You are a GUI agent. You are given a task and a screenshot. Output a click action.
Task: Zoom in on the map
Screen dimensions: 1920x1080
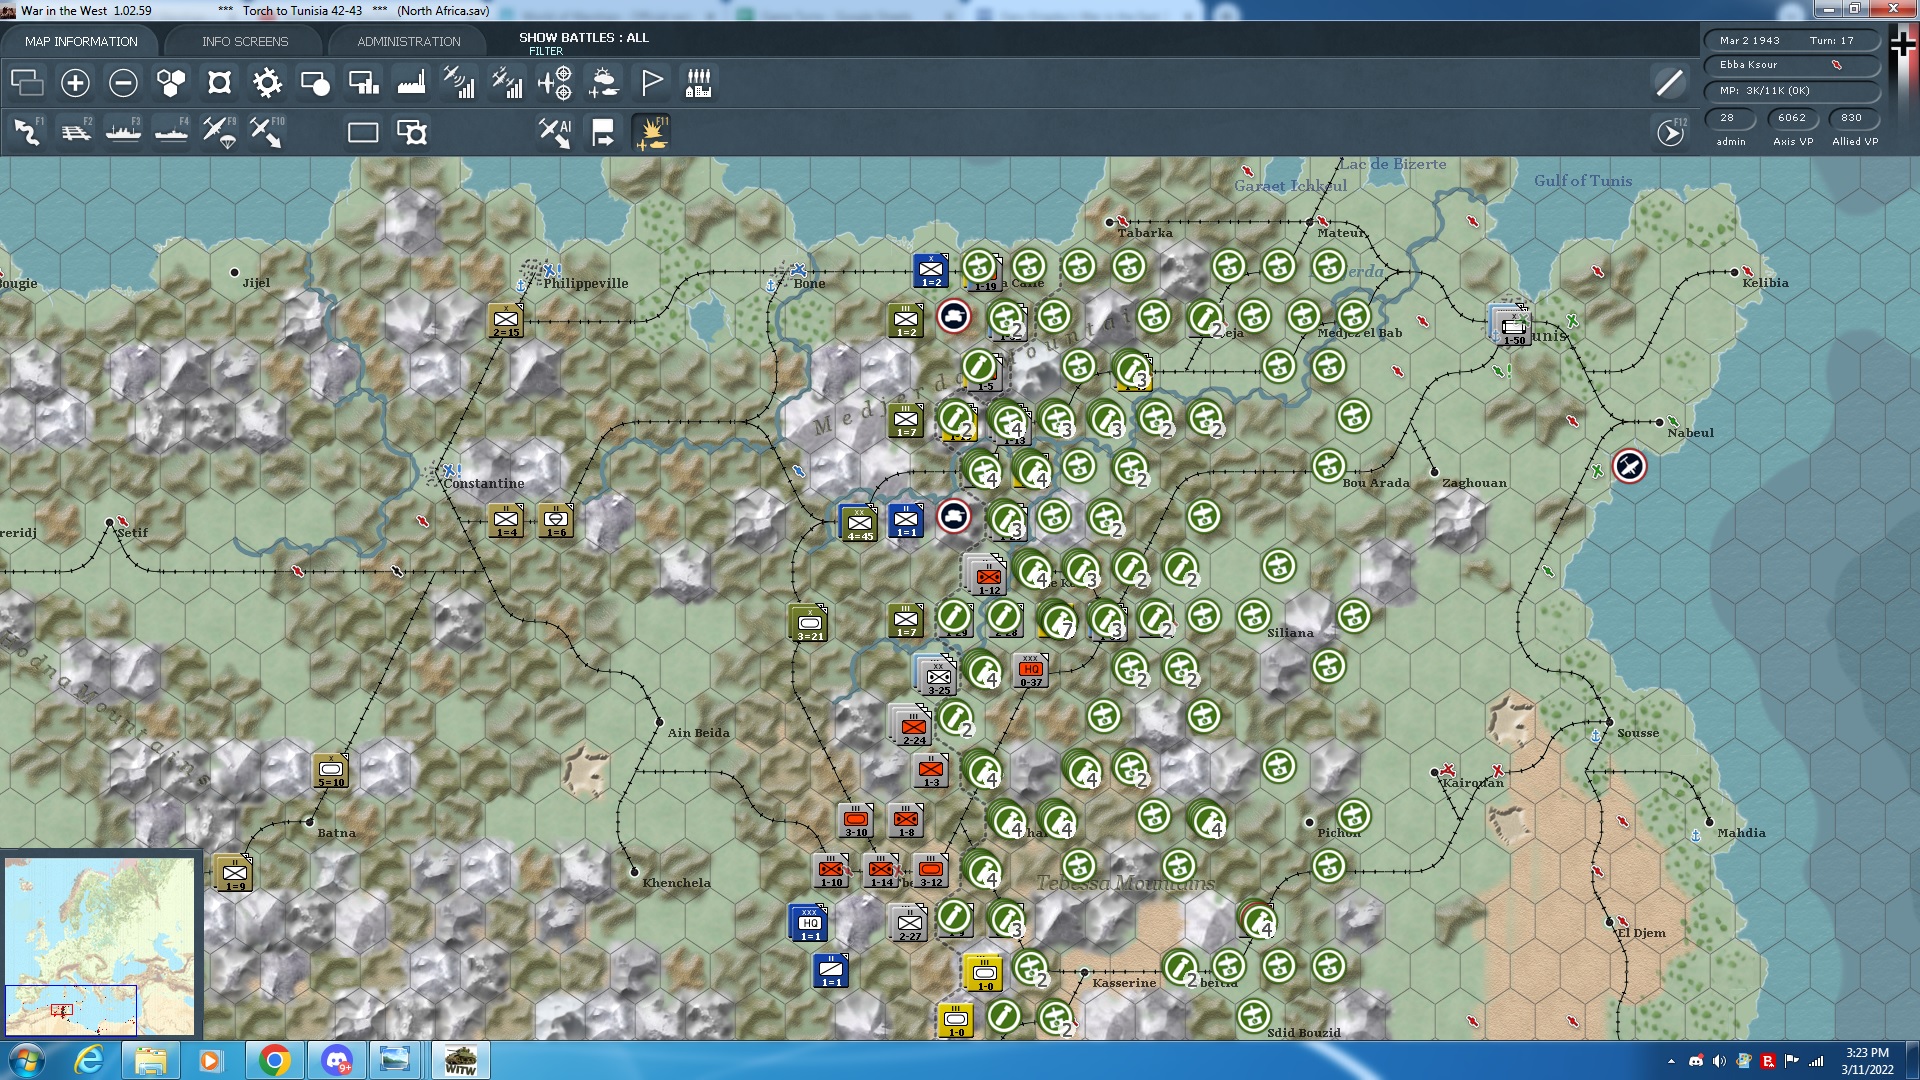pos(73,83)
